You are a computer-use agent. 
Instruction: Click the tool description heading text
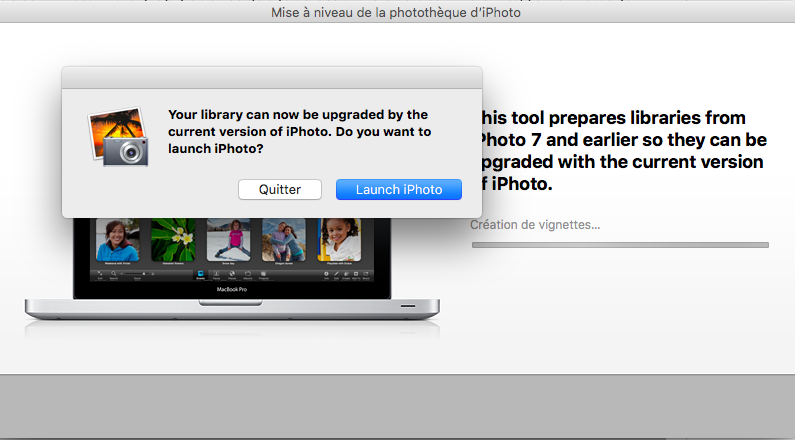pos(623,151)
